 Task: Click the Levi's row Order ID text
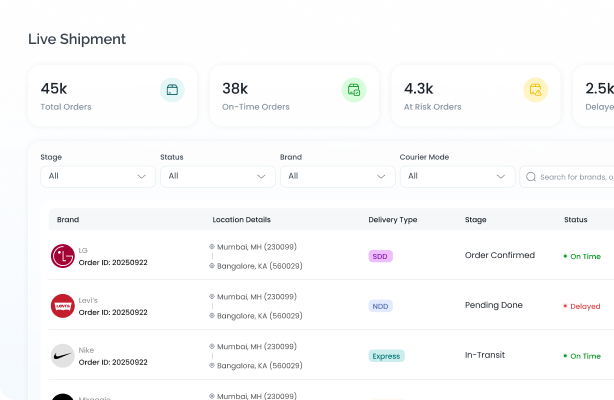pos(113,312)
